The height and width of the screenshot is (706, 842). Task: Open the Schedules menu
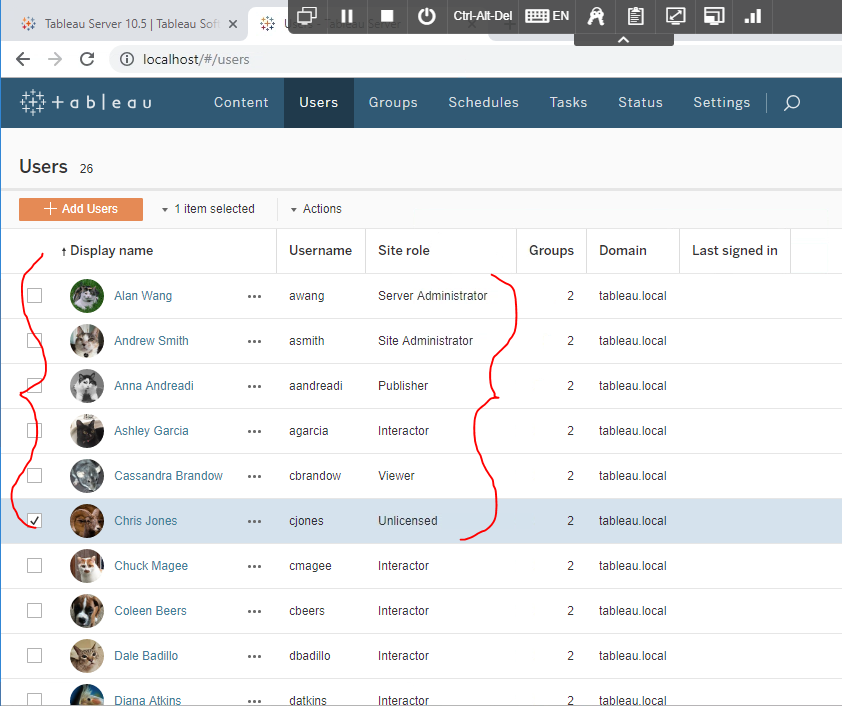[483, 102]
